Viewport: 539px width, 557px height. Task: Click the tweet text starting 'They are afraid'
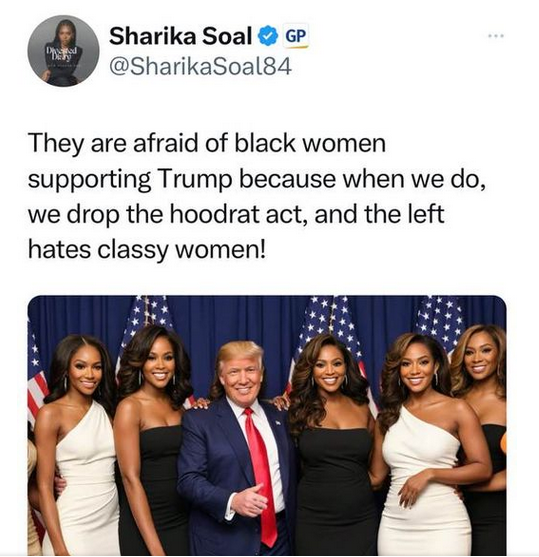point(257,196)
